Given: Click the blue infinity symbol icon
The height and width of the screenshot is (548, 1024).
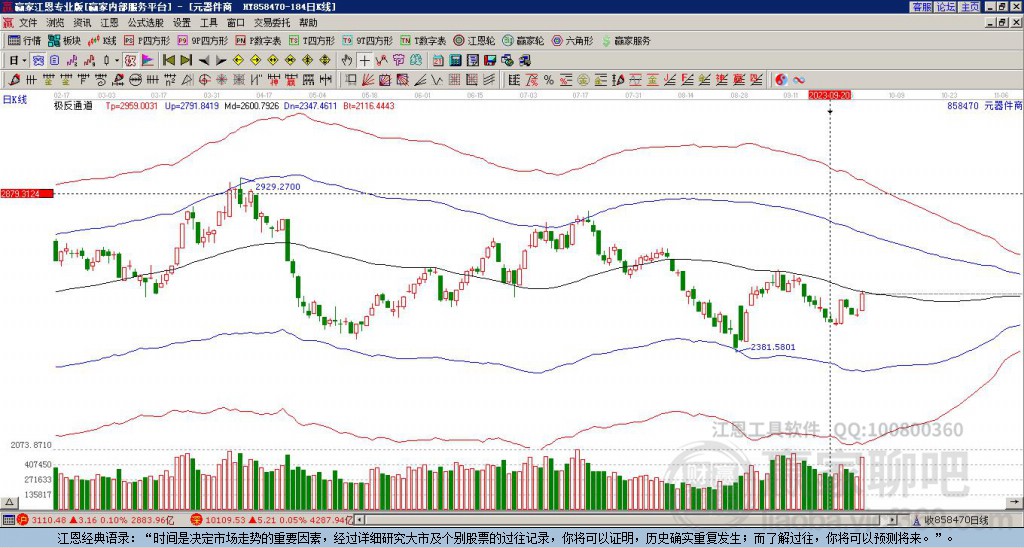Looking at the screenshot, I should (x=799, y=80).
